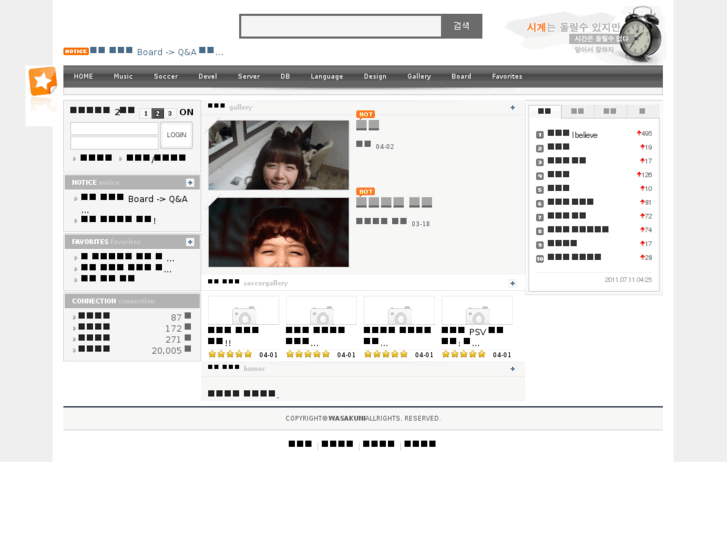
Task: Click gallery post date 03-18
Action: point(421,224)
